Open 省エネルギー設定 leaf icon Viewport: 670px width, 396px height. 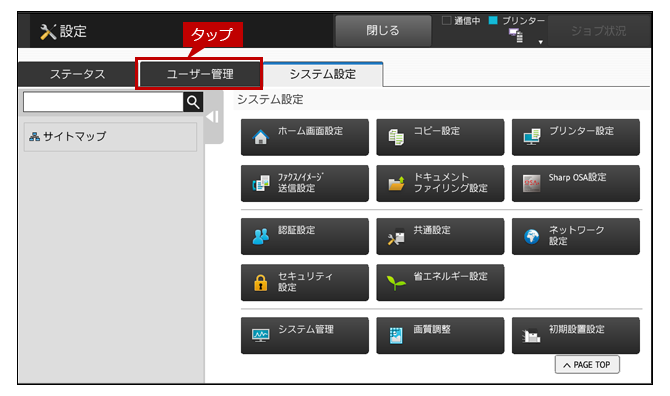click(x=396, y=283)
